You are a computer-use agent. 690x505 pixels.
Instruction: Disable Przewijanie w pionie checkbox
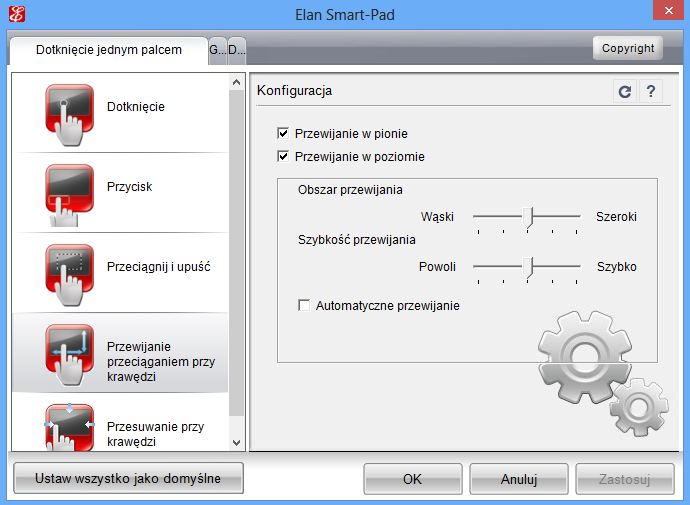click(x=283, y=133)
